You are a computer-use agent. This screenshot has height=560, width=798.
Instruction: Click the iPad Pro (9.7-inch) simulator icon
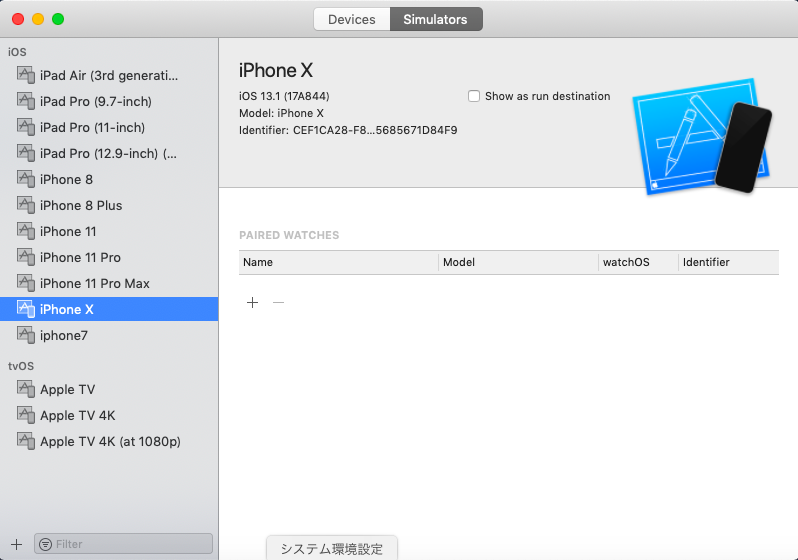[25, 101]
